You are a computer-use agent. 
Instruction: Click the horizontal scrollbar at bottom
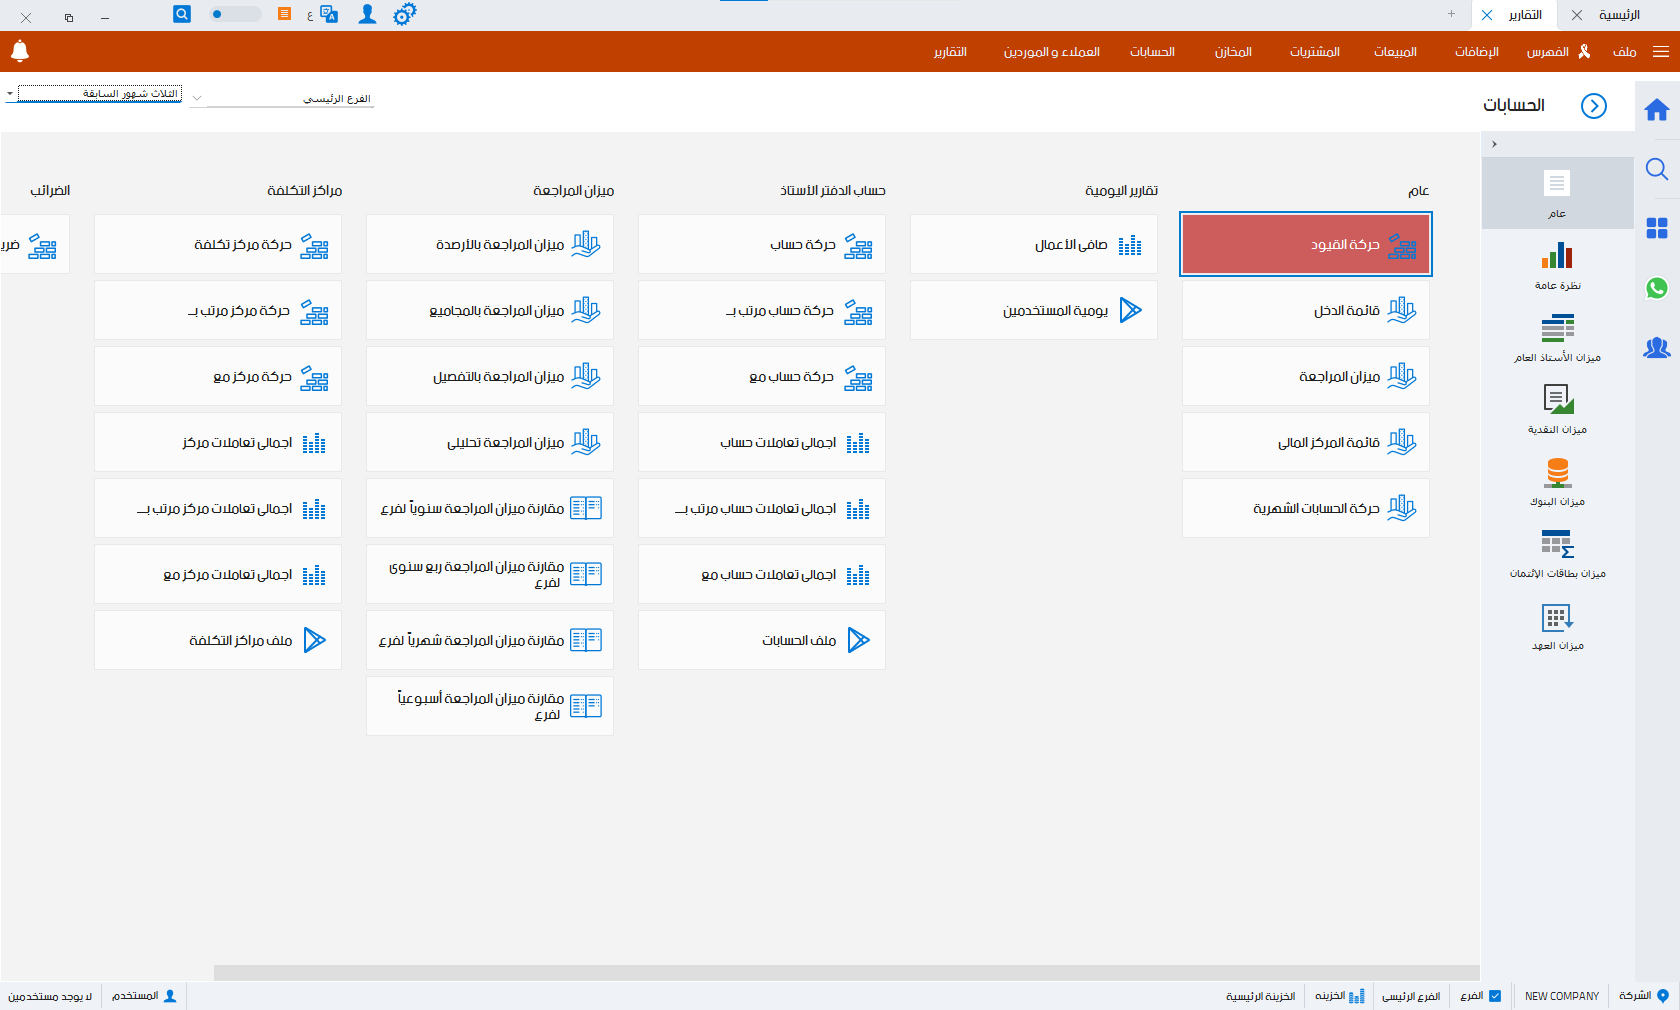click(x=846, y=973)
